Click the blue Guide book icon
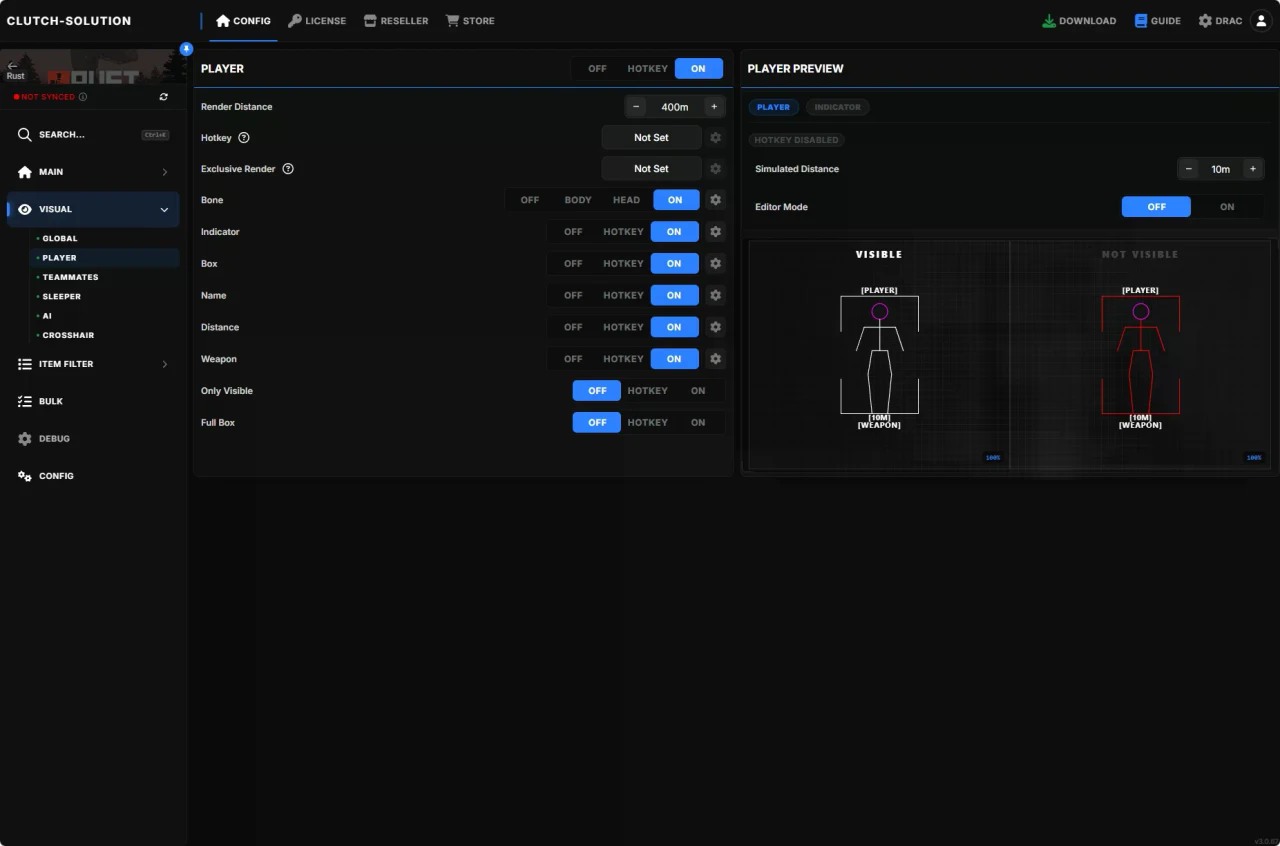Viewport: 1280px width, 846px height. pyautogui.click(x=1141, y=21)
